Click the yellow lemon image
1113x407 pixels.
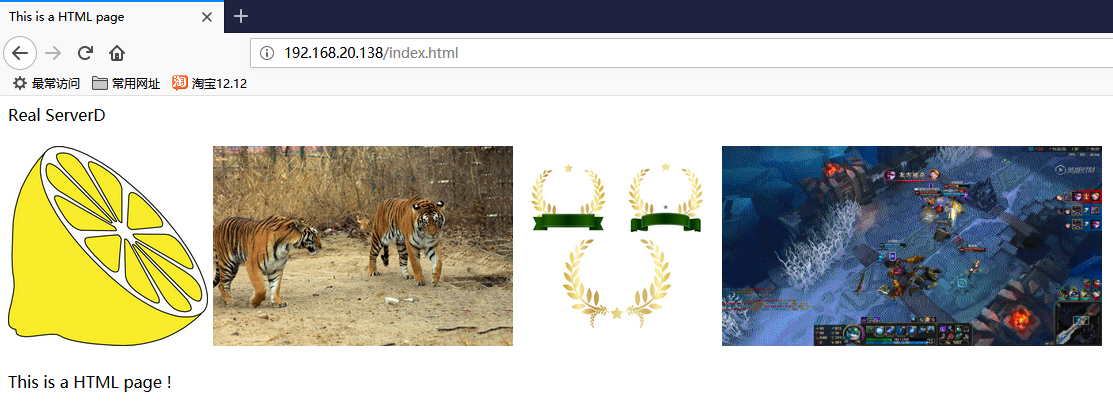pos(107,246)
